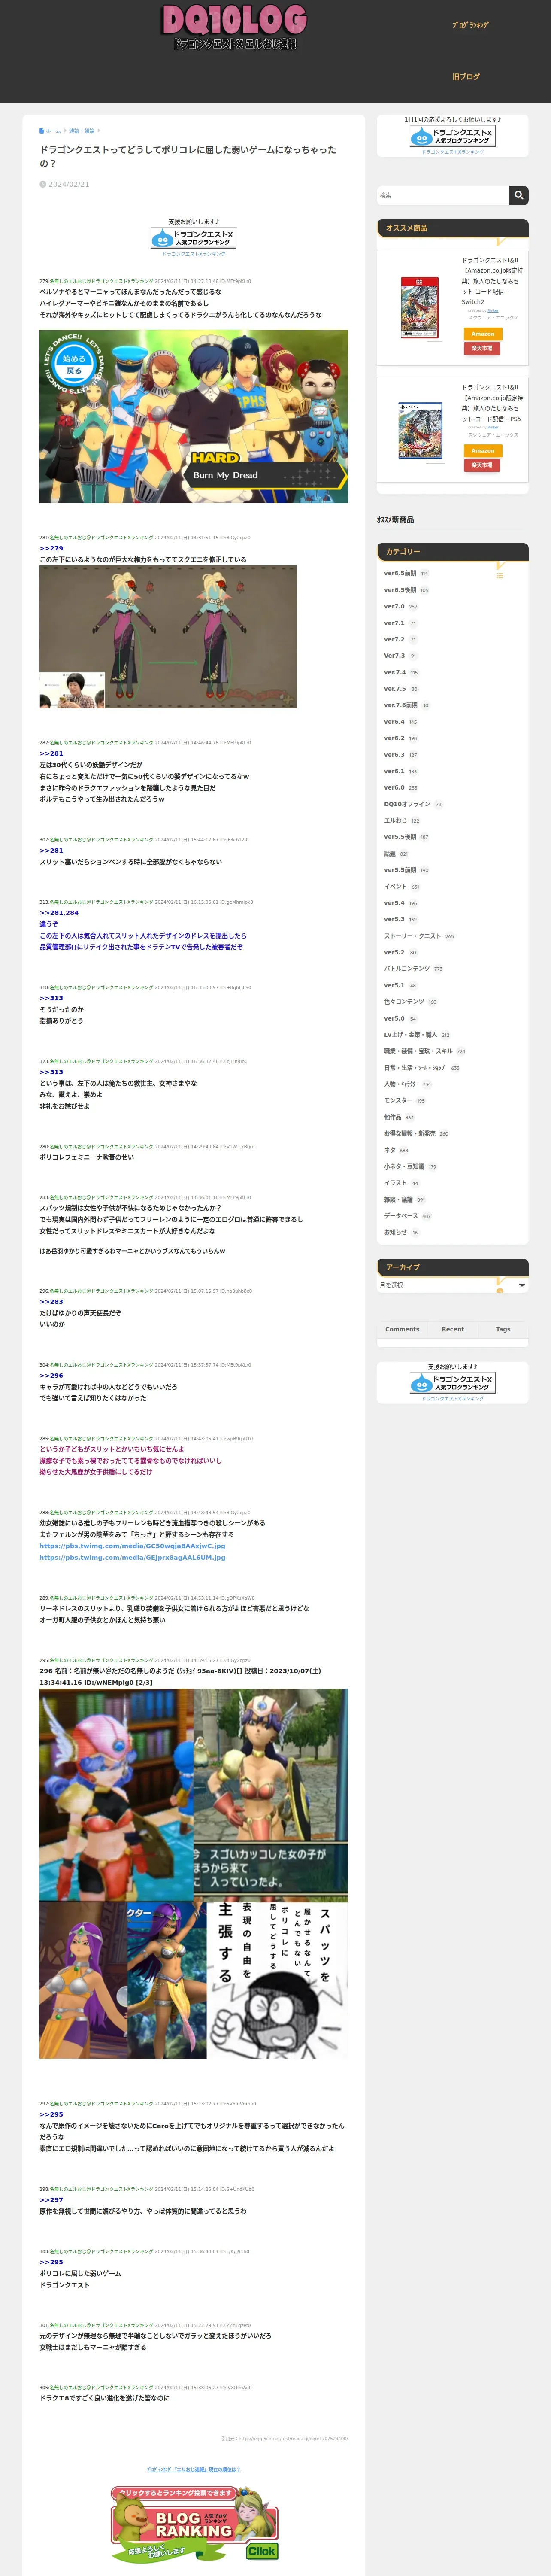Open the GEJprx8agAAL6UM.jpg image URL

(132, 1557)
